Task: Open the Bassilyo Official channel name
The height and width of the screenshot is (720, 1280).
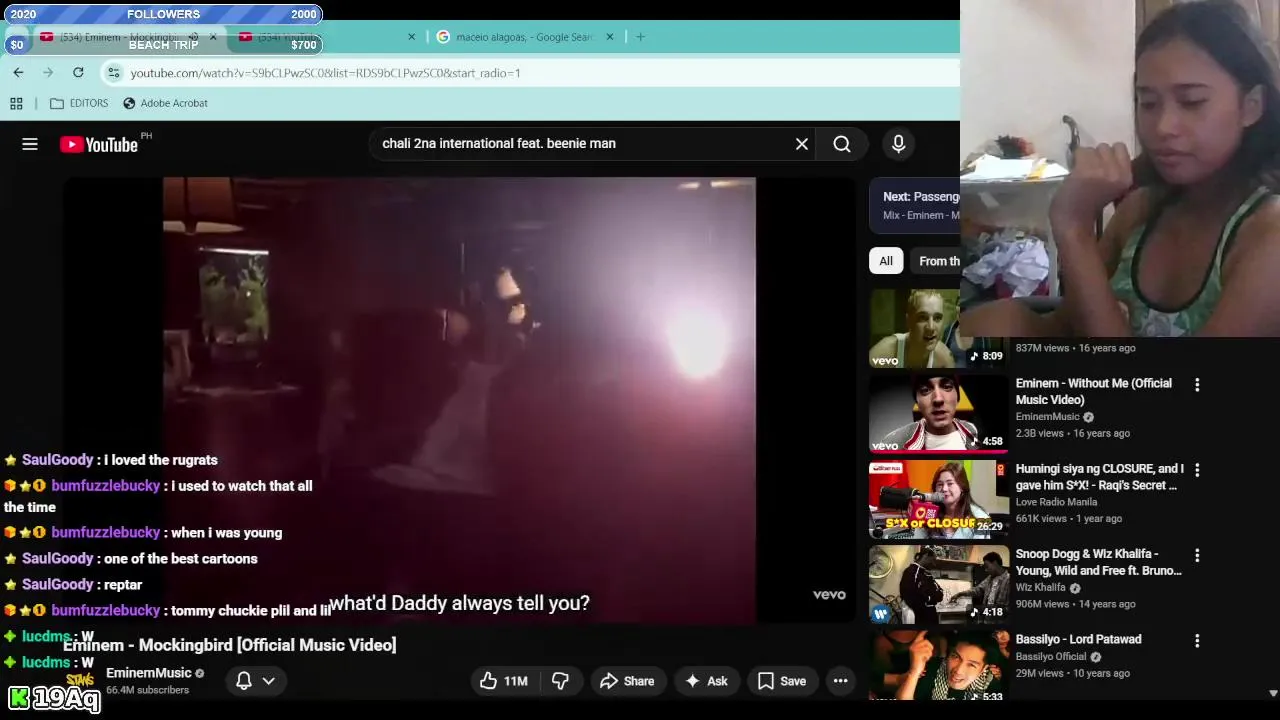Action: coord(1051,657)
